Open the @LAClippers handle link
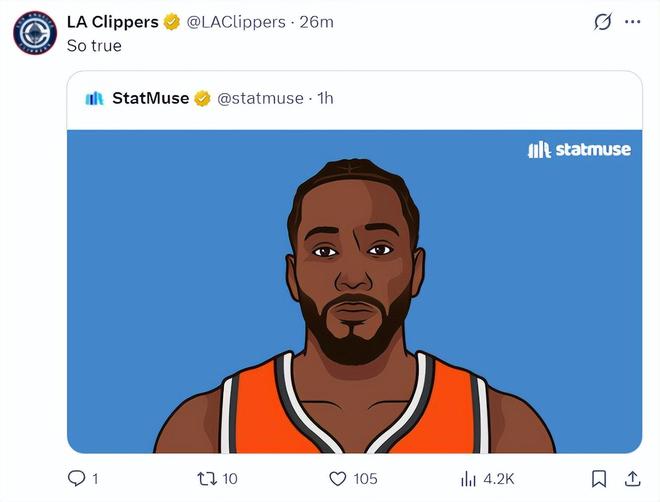 234,22
